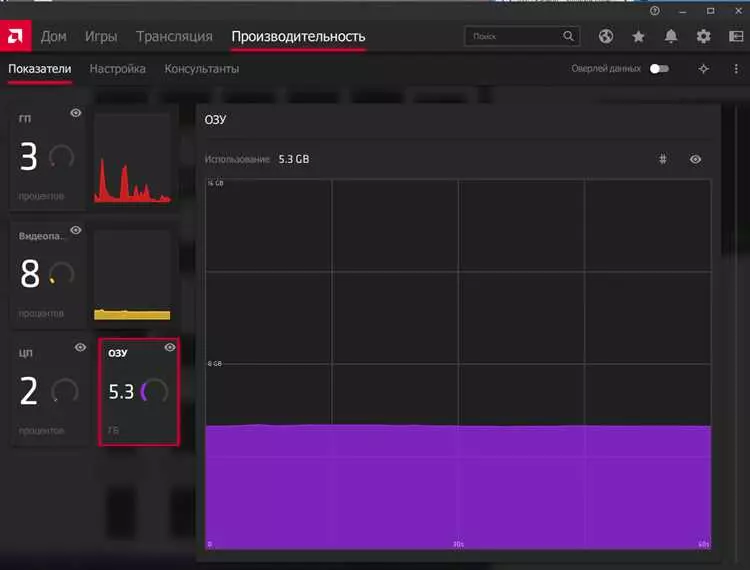Click the search magnifier icon
Screen dimensions: 750x570
click(x=568, y=36)
